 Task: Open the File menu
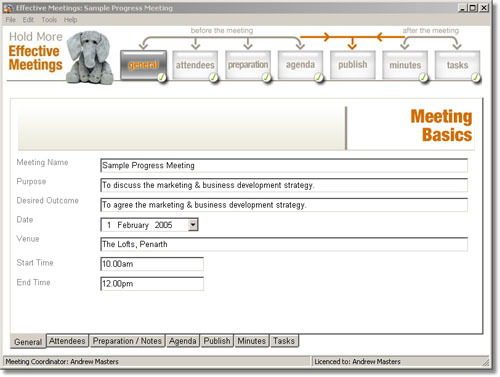[11, 20]
